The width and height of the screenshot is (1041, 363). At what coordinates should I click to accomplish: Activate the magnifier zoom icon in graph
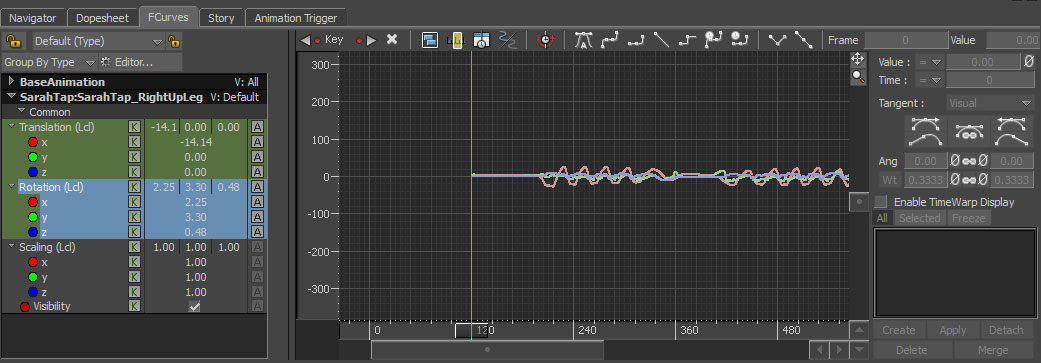click(x=858, y=77)
